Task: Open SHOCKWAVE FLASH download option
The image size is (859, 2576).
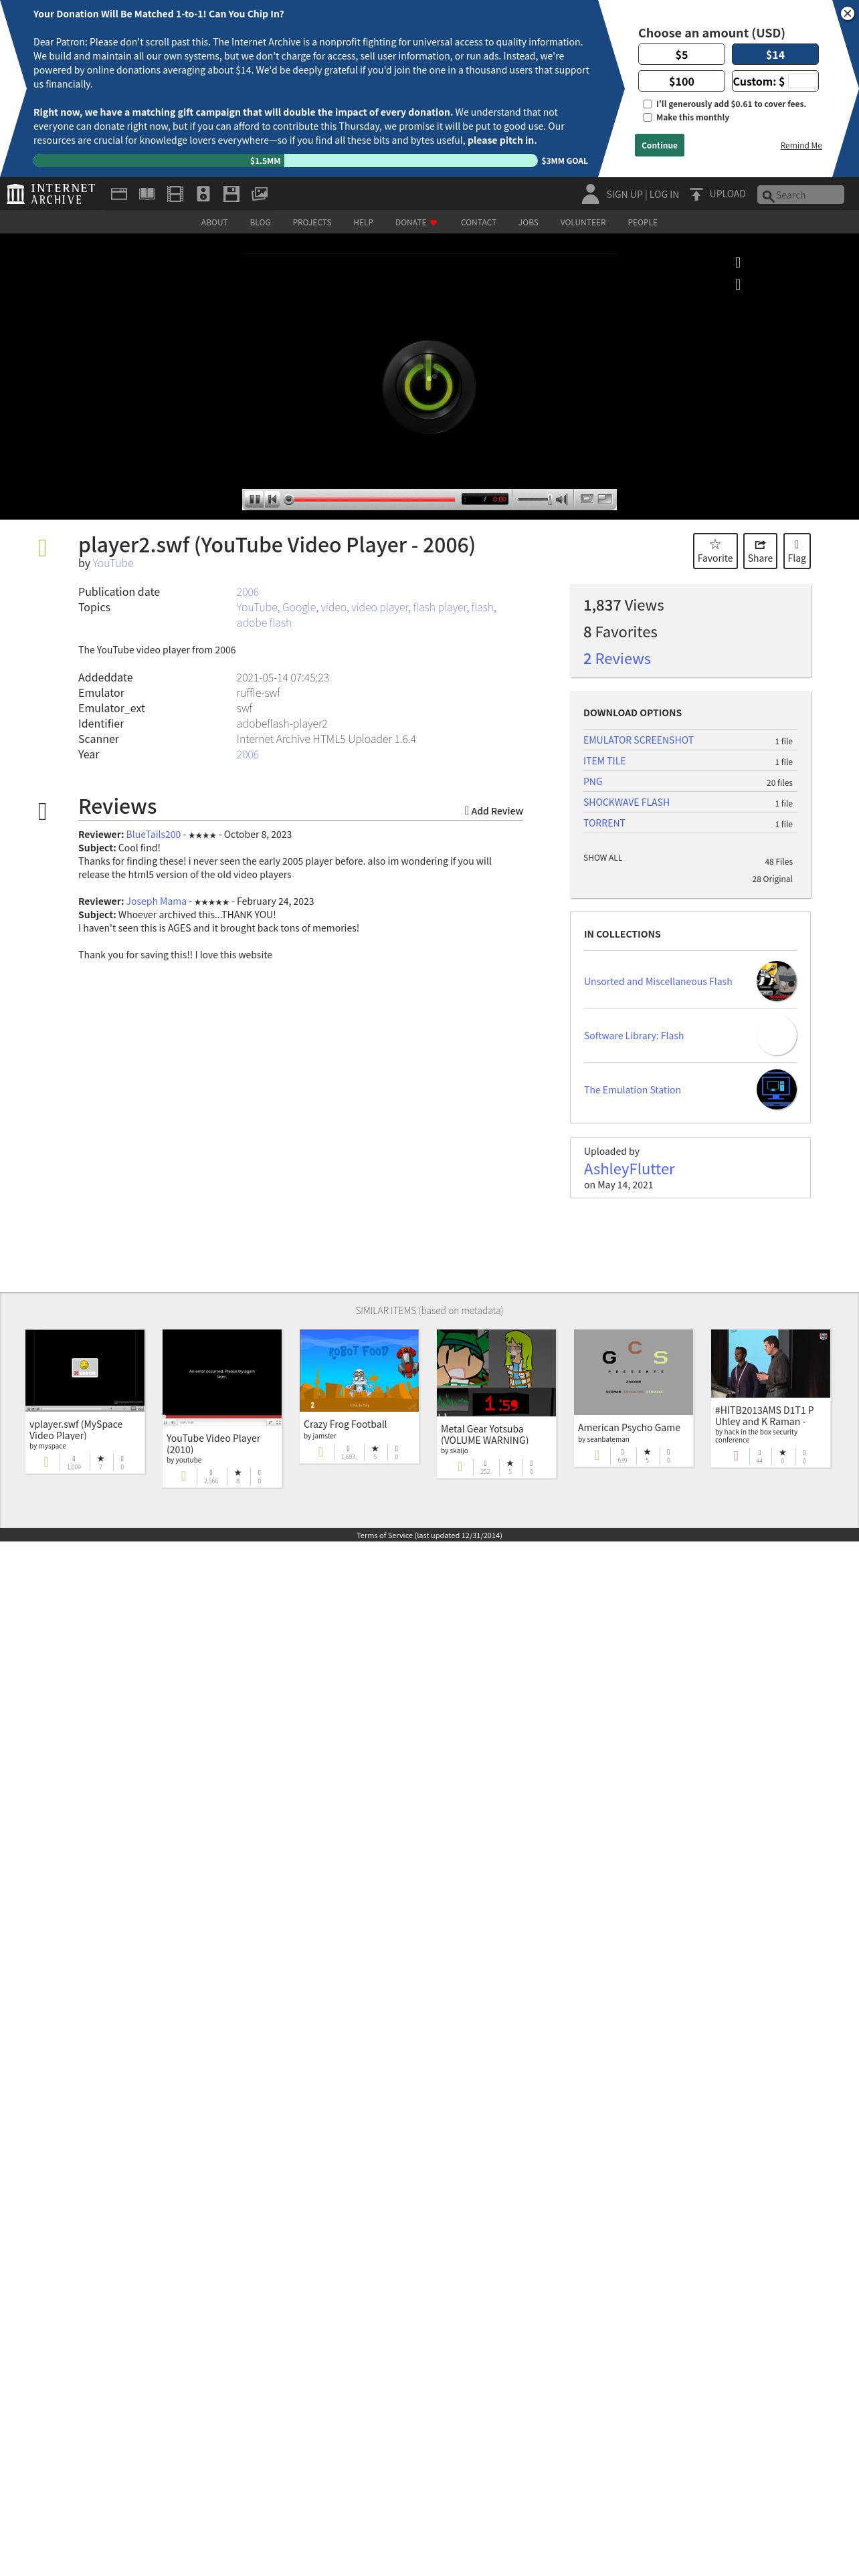Action: point(626,802)
